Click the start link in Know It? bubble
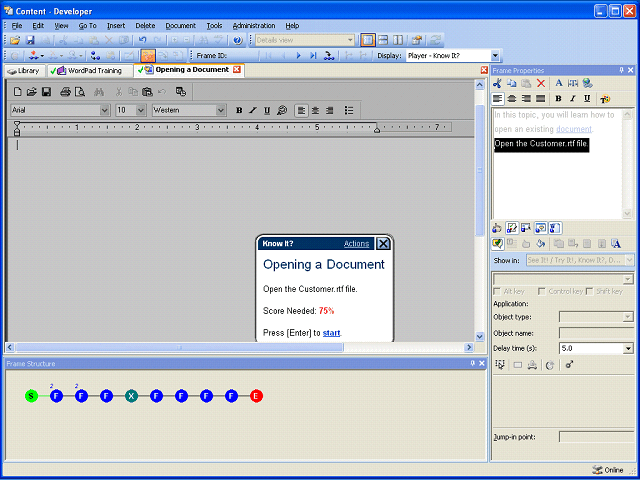 pyautogui.click(x=331, y=333)
